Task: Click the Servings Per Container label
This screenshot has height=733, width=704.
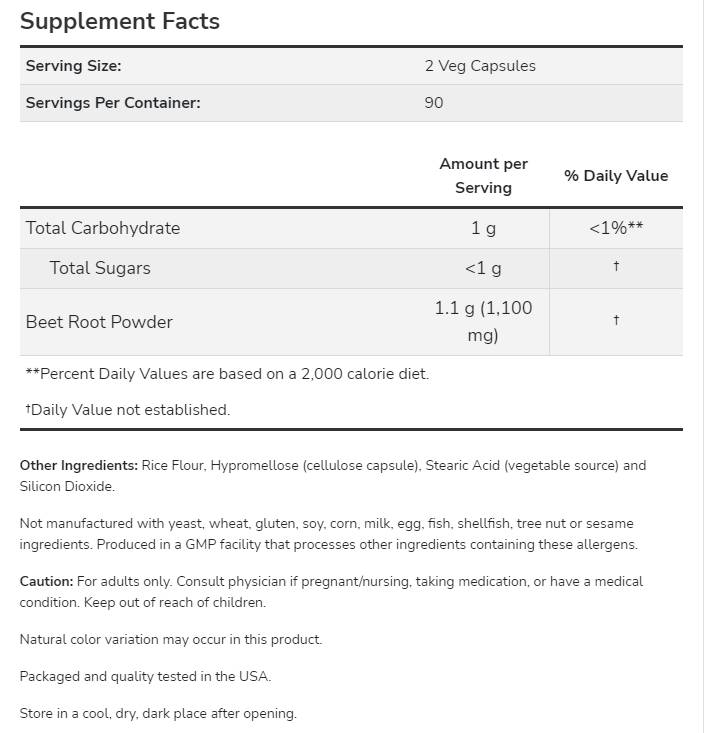Action: point(113,103)
